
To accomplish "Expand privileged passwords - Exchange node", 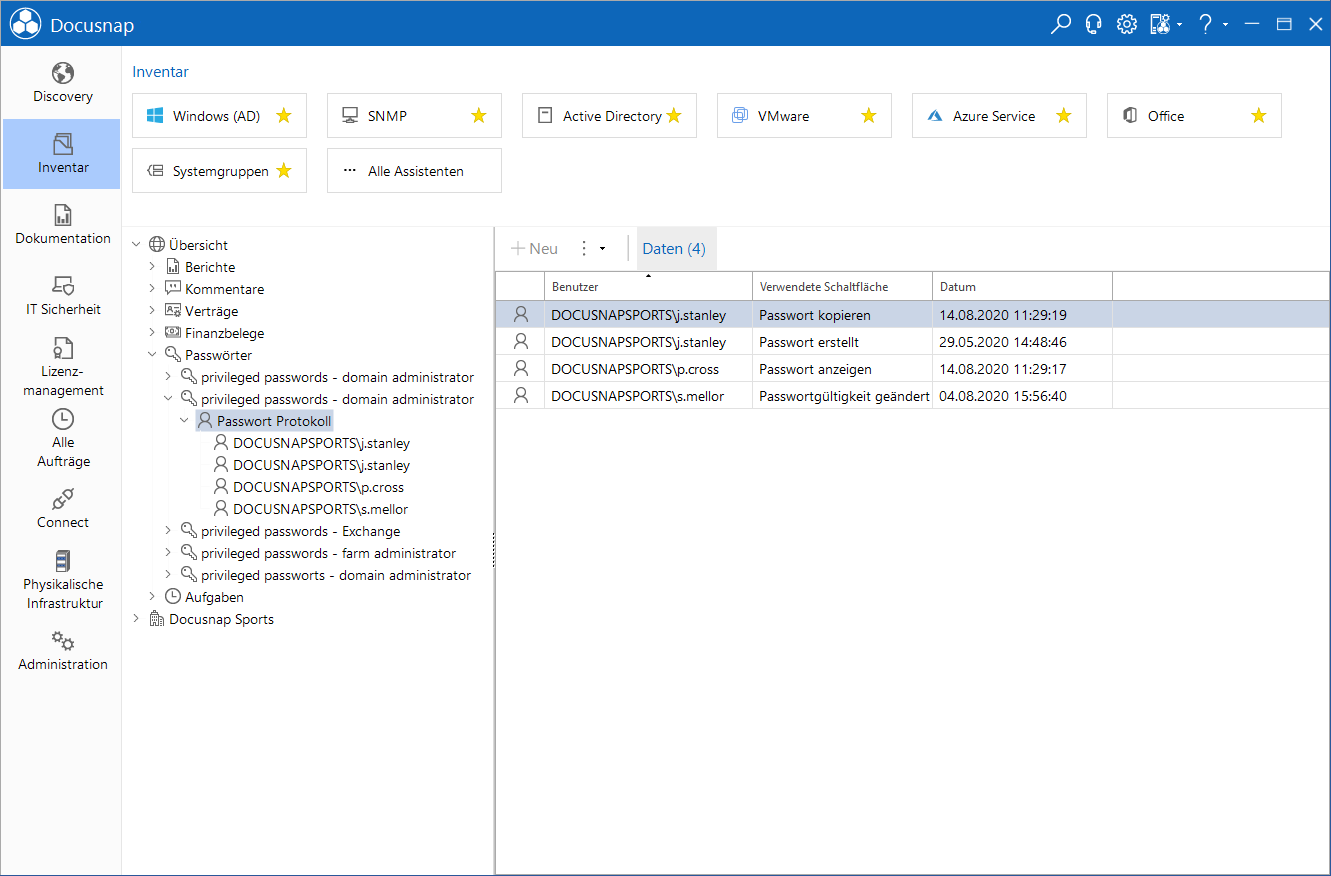I will tap(169, 531).
